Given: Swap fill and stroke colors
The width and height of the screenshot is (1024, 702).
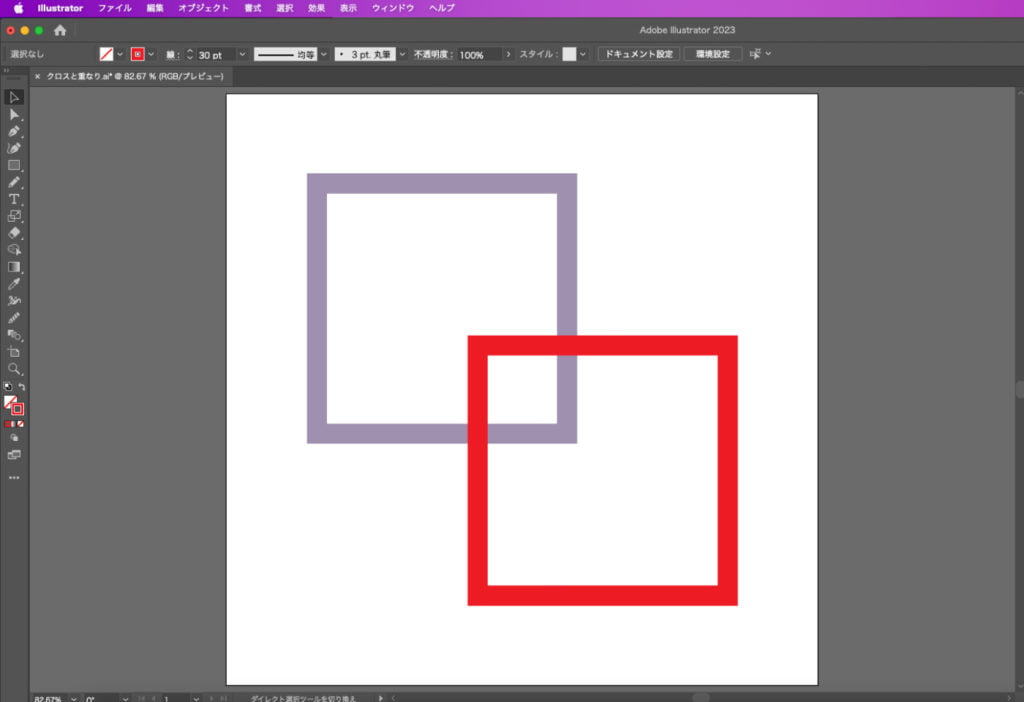Looking at the screenshot, I should pos(22,387).
